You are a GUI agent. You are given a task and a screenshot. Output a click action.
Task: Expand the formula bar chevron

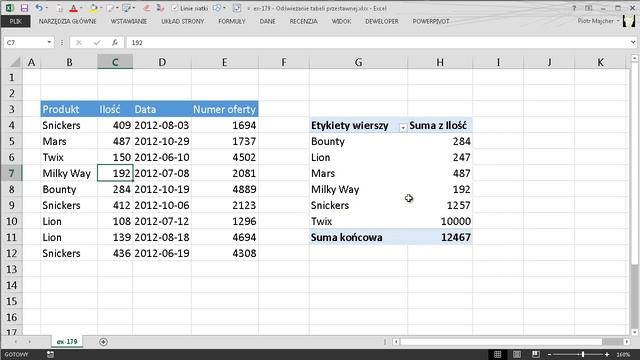pos(633,42)
